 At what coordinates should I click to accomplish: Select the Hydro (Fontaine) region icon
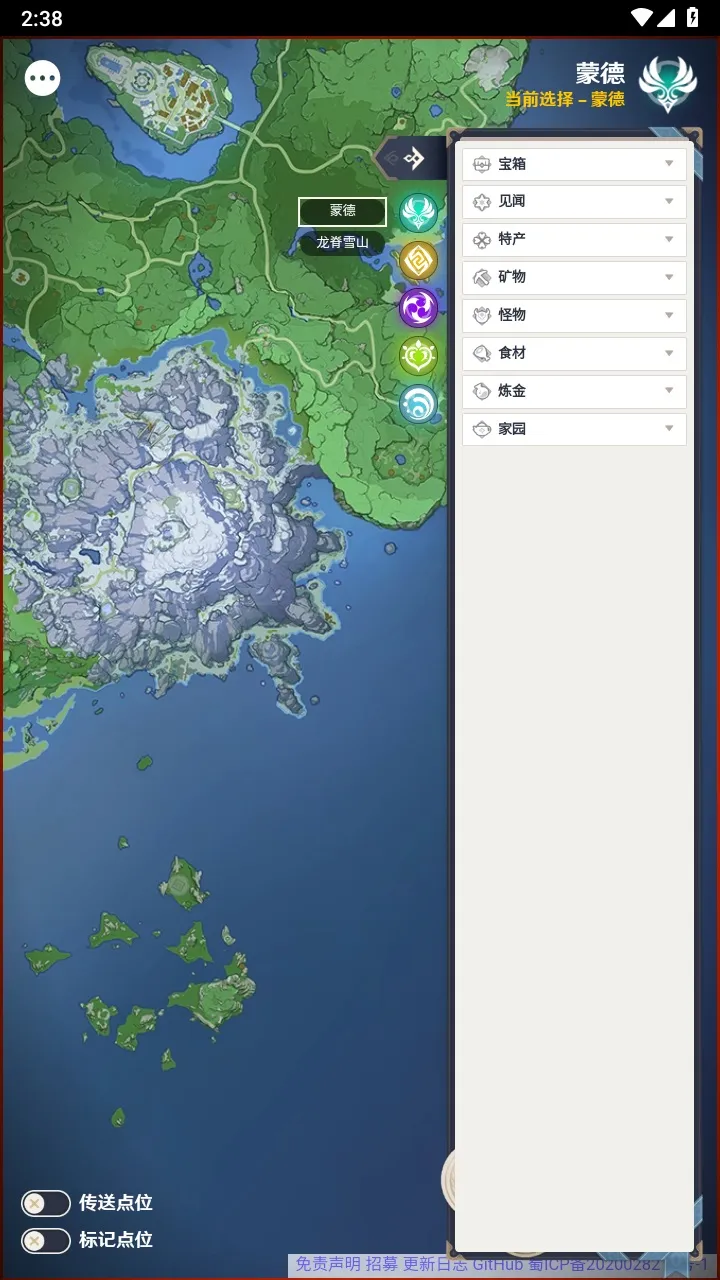(x=419, y=403)
